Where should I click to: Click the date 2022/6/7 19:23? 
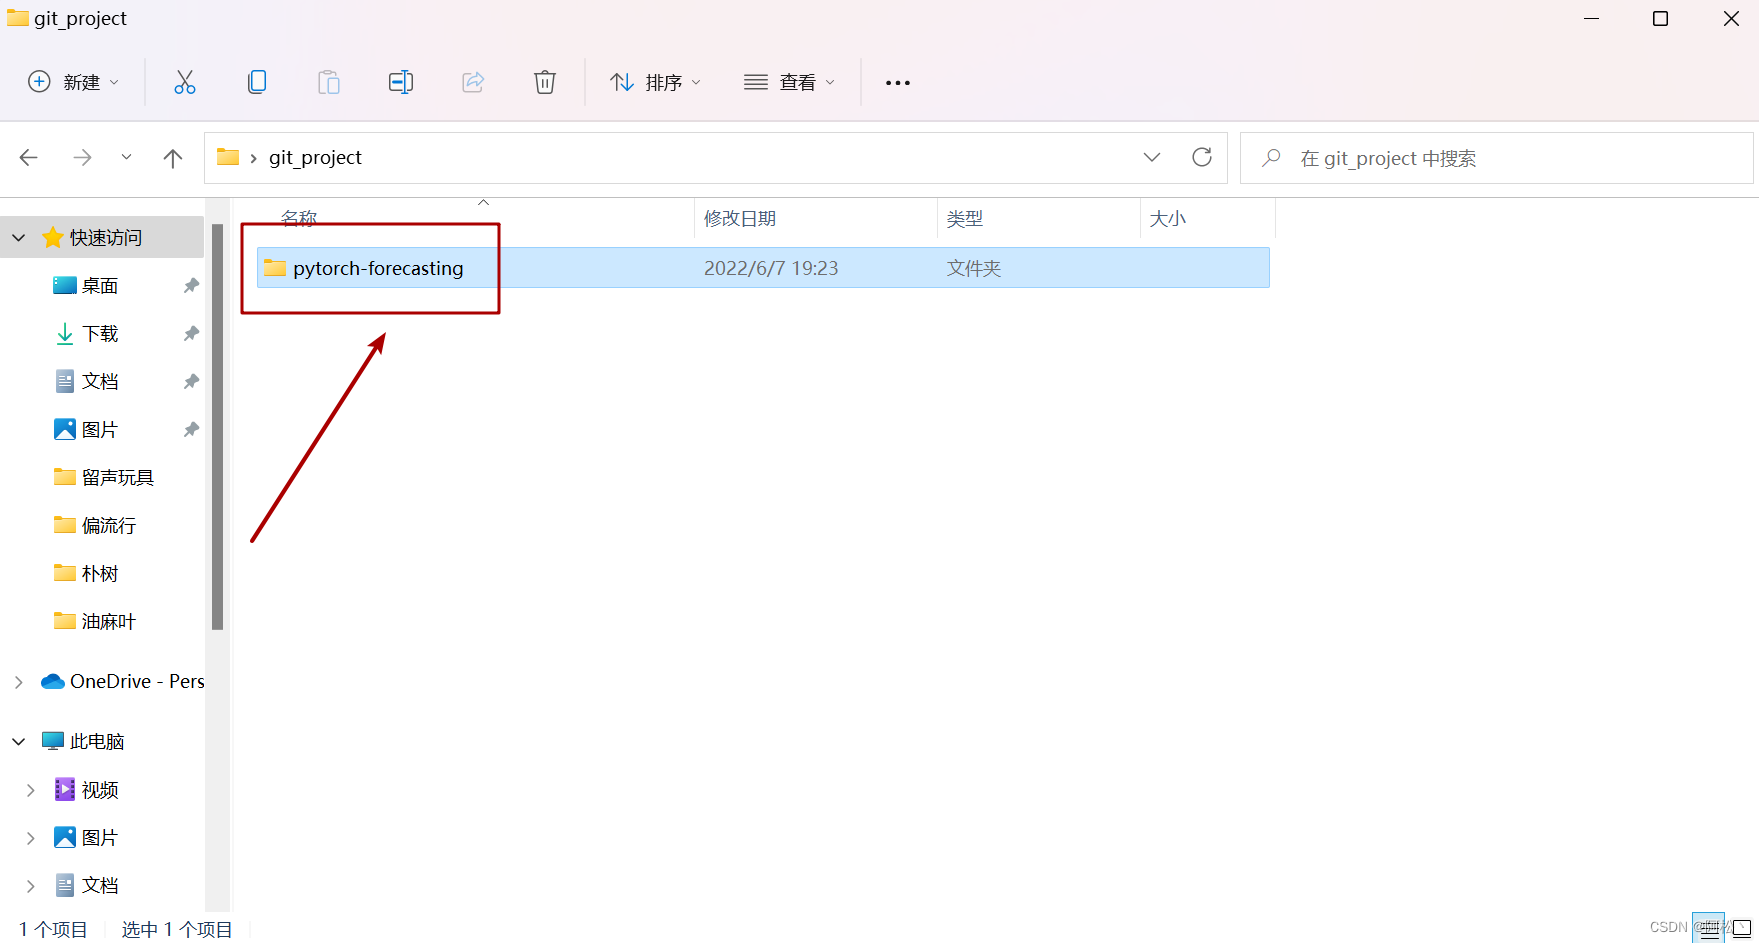771,268
